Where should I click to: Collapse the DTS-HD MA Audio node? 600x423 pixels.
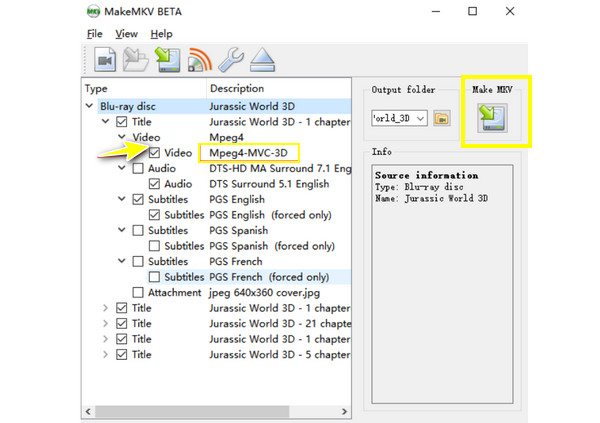coord(122,168)
